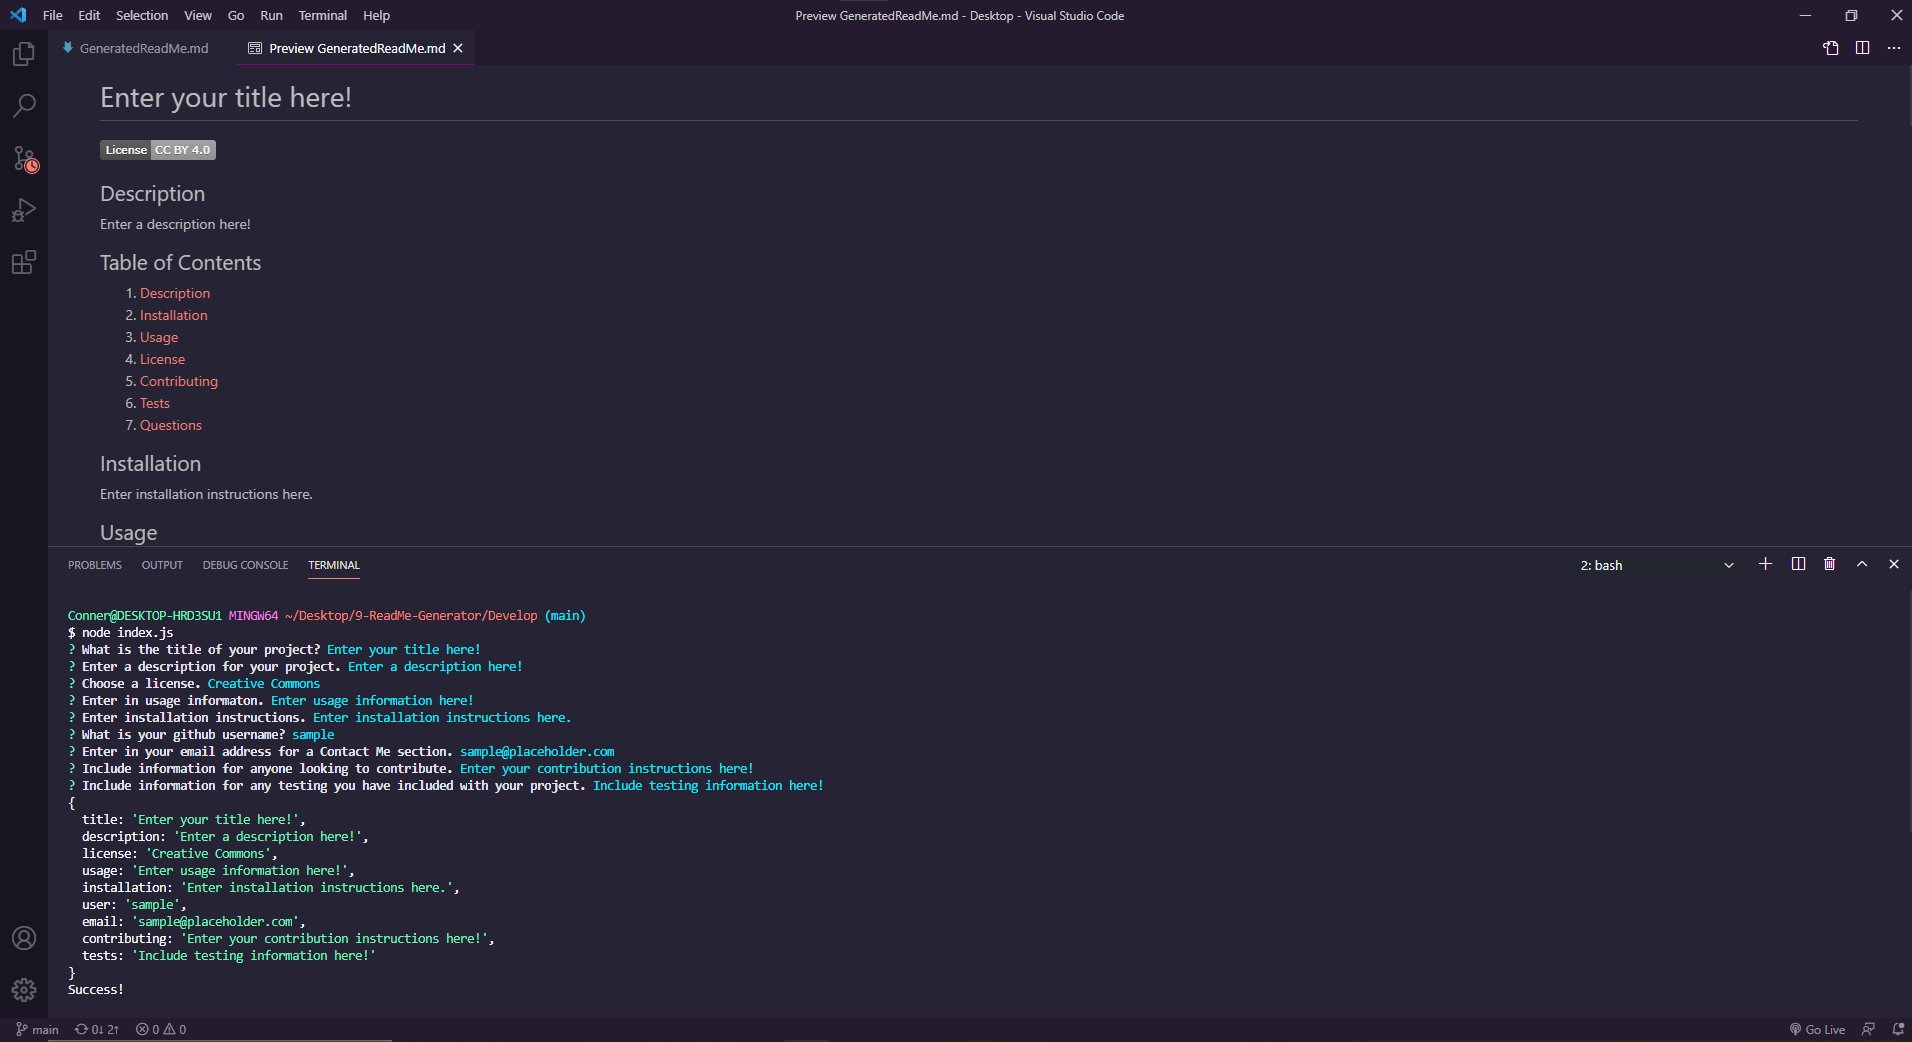Split the editor to the right
Image resolution: width=1912 pixels, height=1042 pixels.
(x=1863, y=48)
